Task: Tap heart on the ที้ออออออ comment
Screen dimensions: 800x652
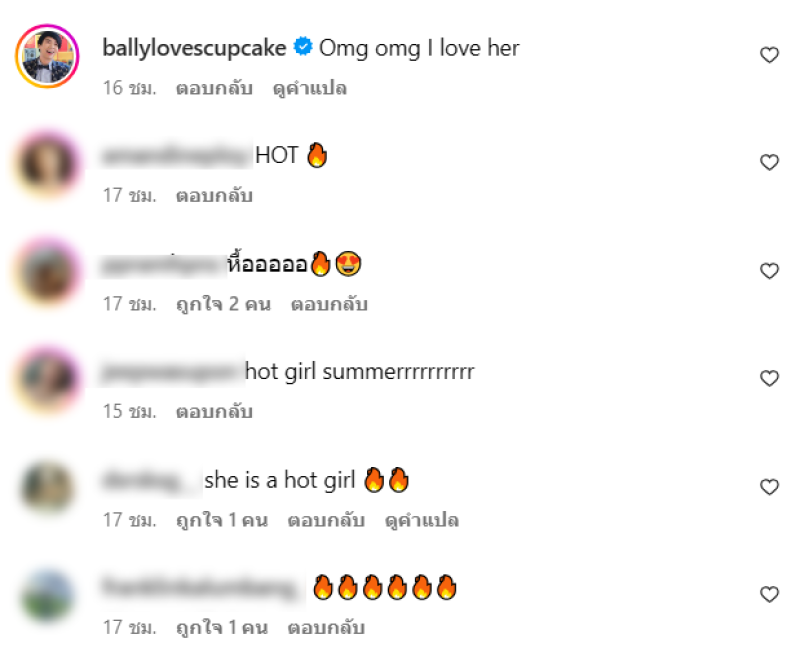Action: [x=769, y=271]
